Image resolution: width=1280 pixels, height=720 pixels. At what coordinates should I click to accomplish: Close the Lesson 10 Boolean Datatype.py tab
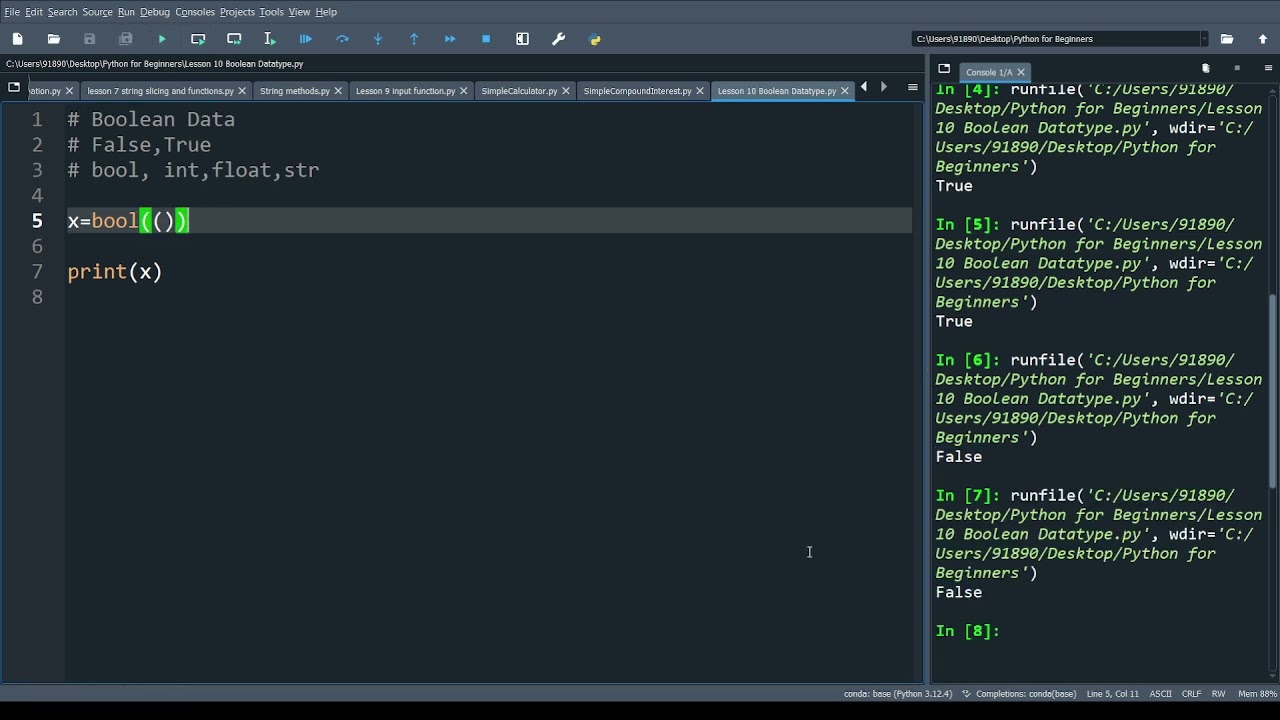845,91
